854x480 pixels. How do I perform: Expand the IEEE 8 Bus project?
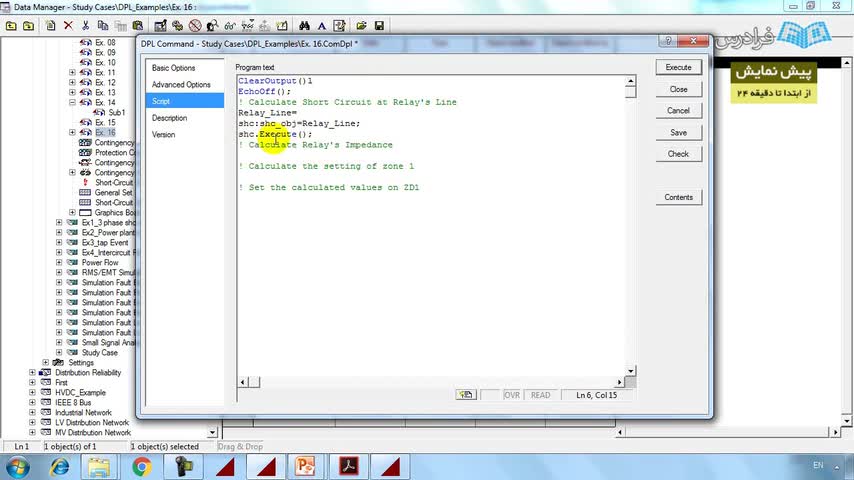(x=32, y=403)
